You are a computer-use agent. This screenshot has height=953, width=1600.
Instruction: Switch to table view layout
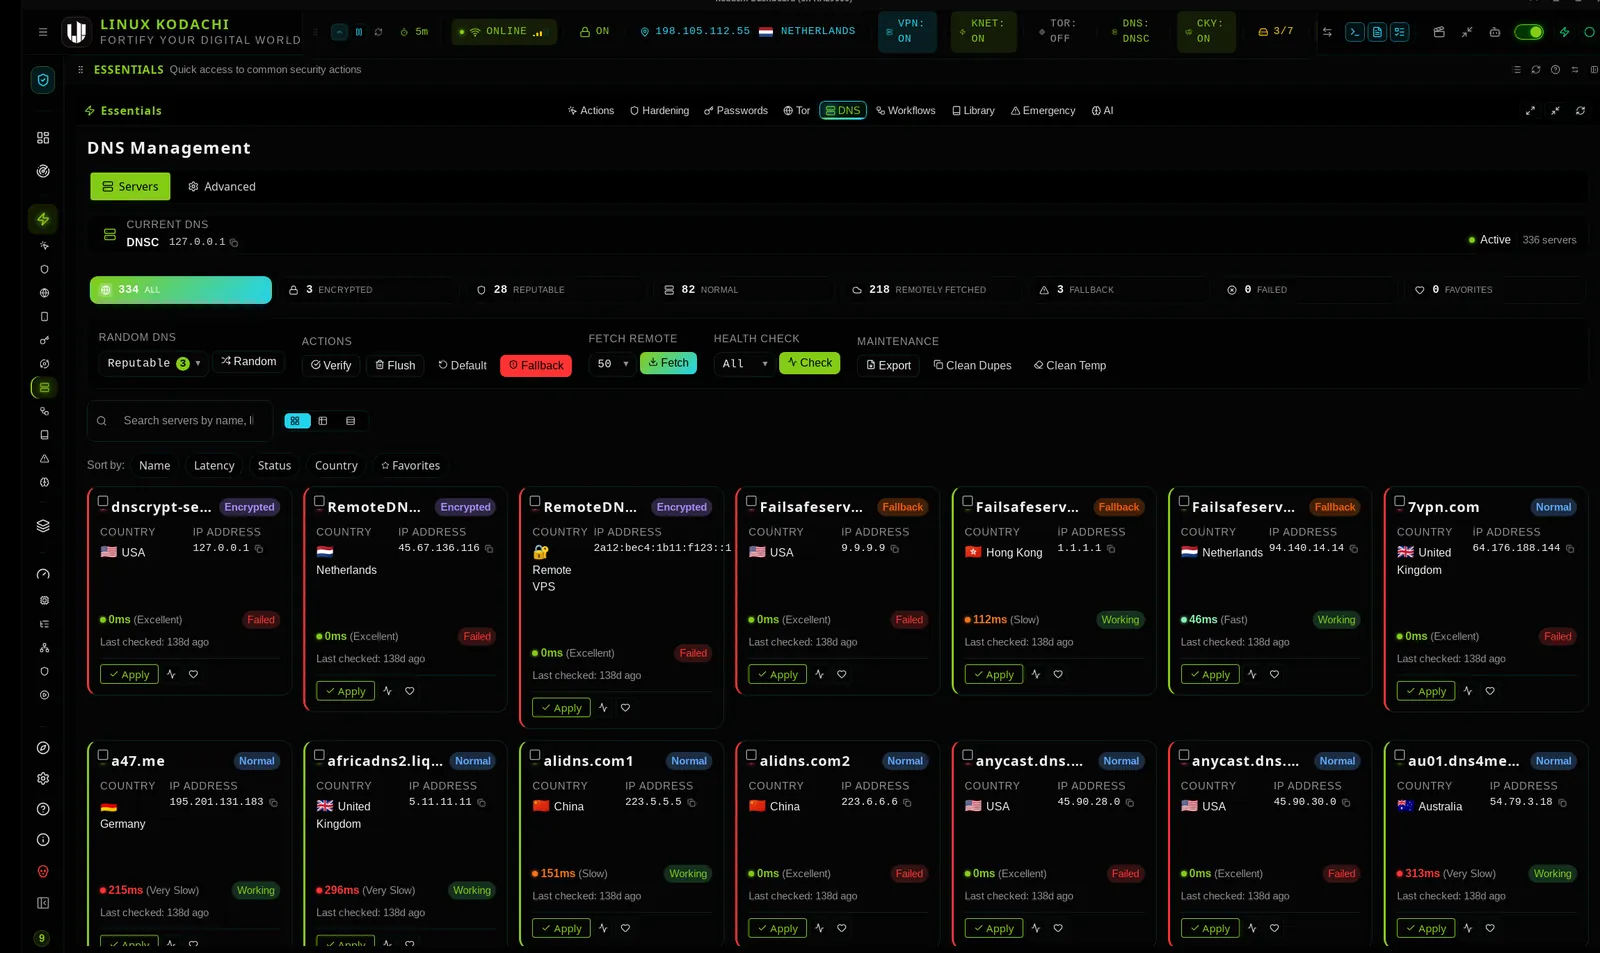point(323,421)
